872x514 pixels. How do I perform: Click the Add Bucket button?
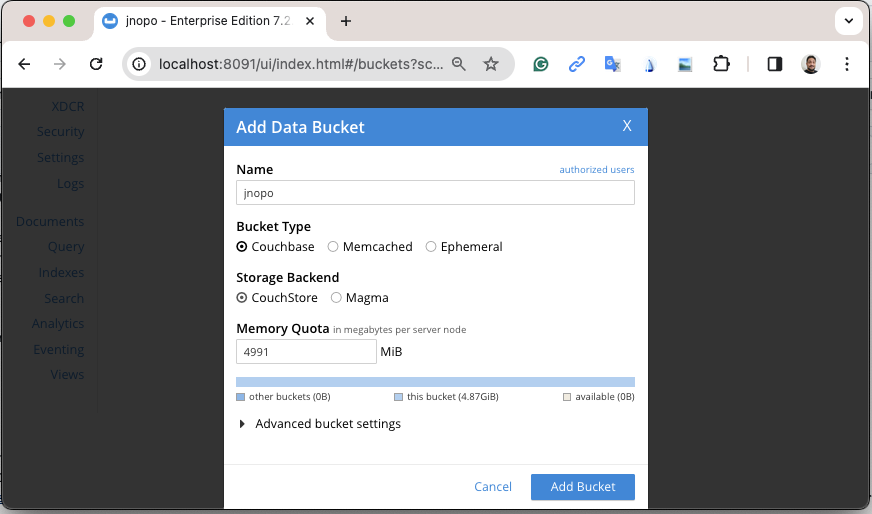click(583, 487)
